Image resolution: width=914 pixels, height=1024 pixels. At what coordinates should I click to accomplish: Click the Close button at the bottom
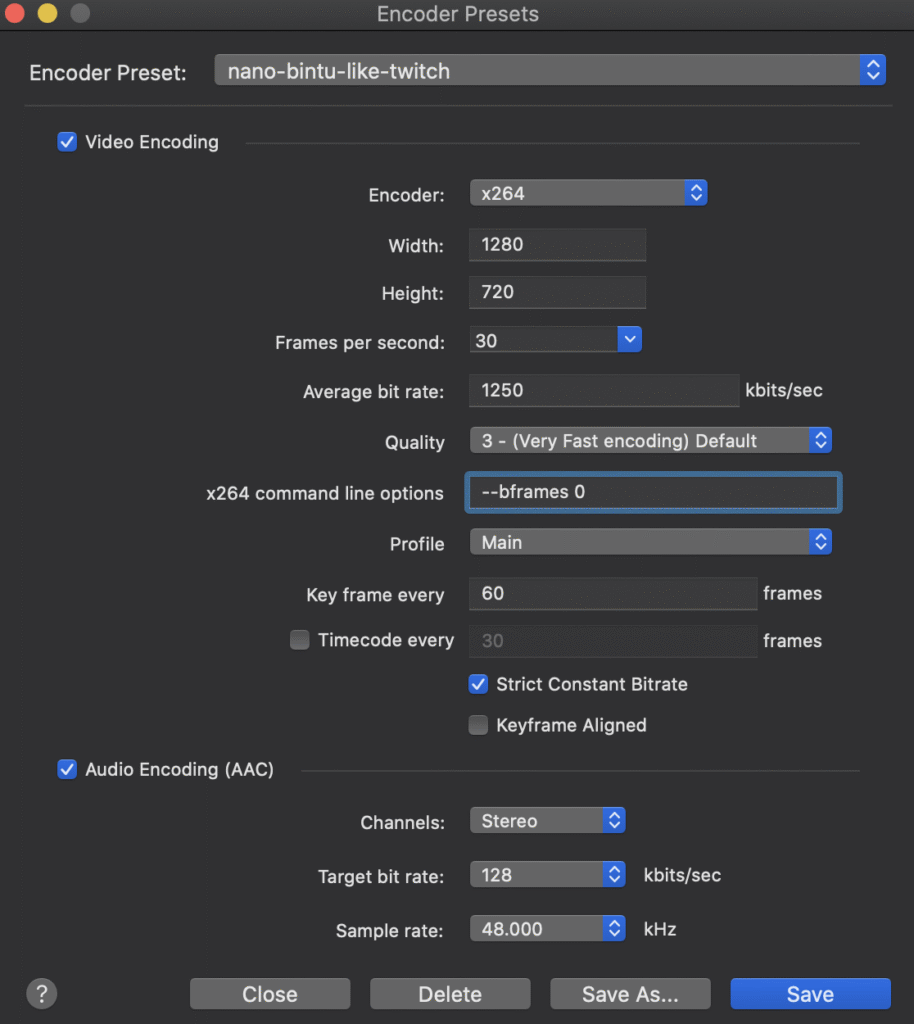(x=270, y=994)
